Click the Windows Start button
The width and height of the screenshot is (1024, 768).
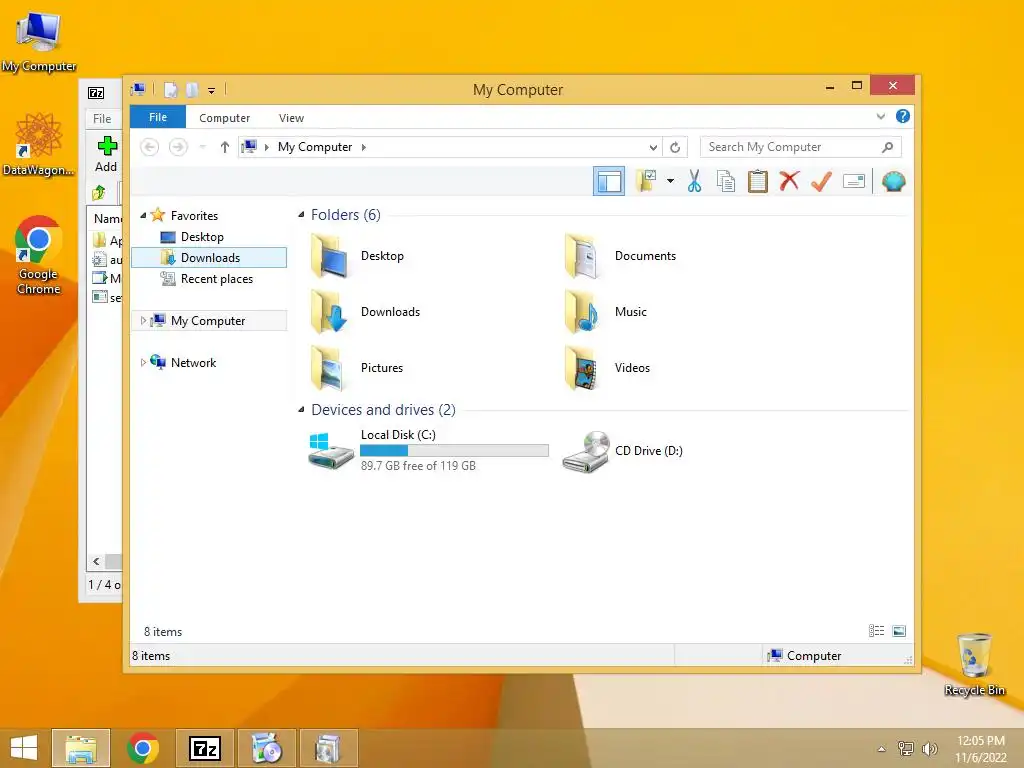24,748
